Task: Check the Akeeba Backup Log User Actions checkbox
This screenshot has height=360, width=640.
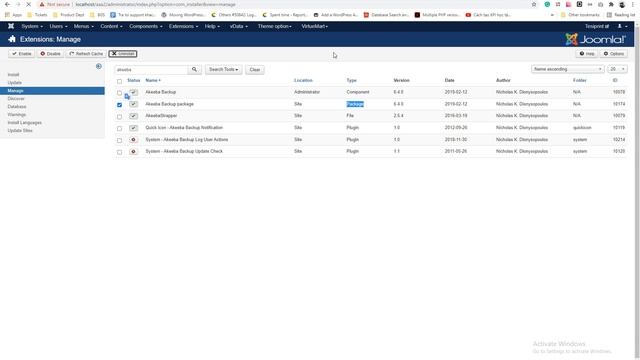Action: pos(119,140)
